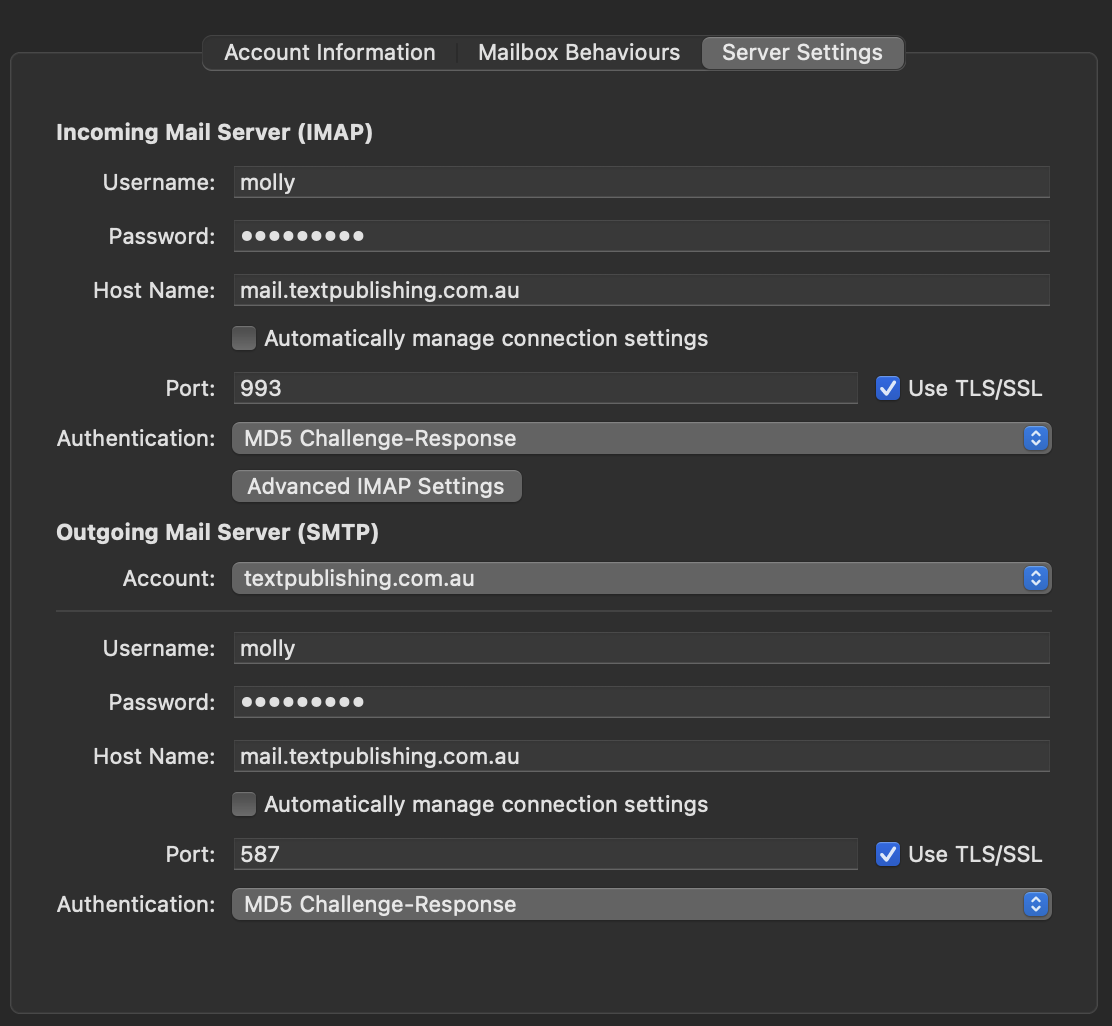Viewport: 1112px width, 1026px height.
Task: Open Advanced IMAP Settings
Action: 376,486
